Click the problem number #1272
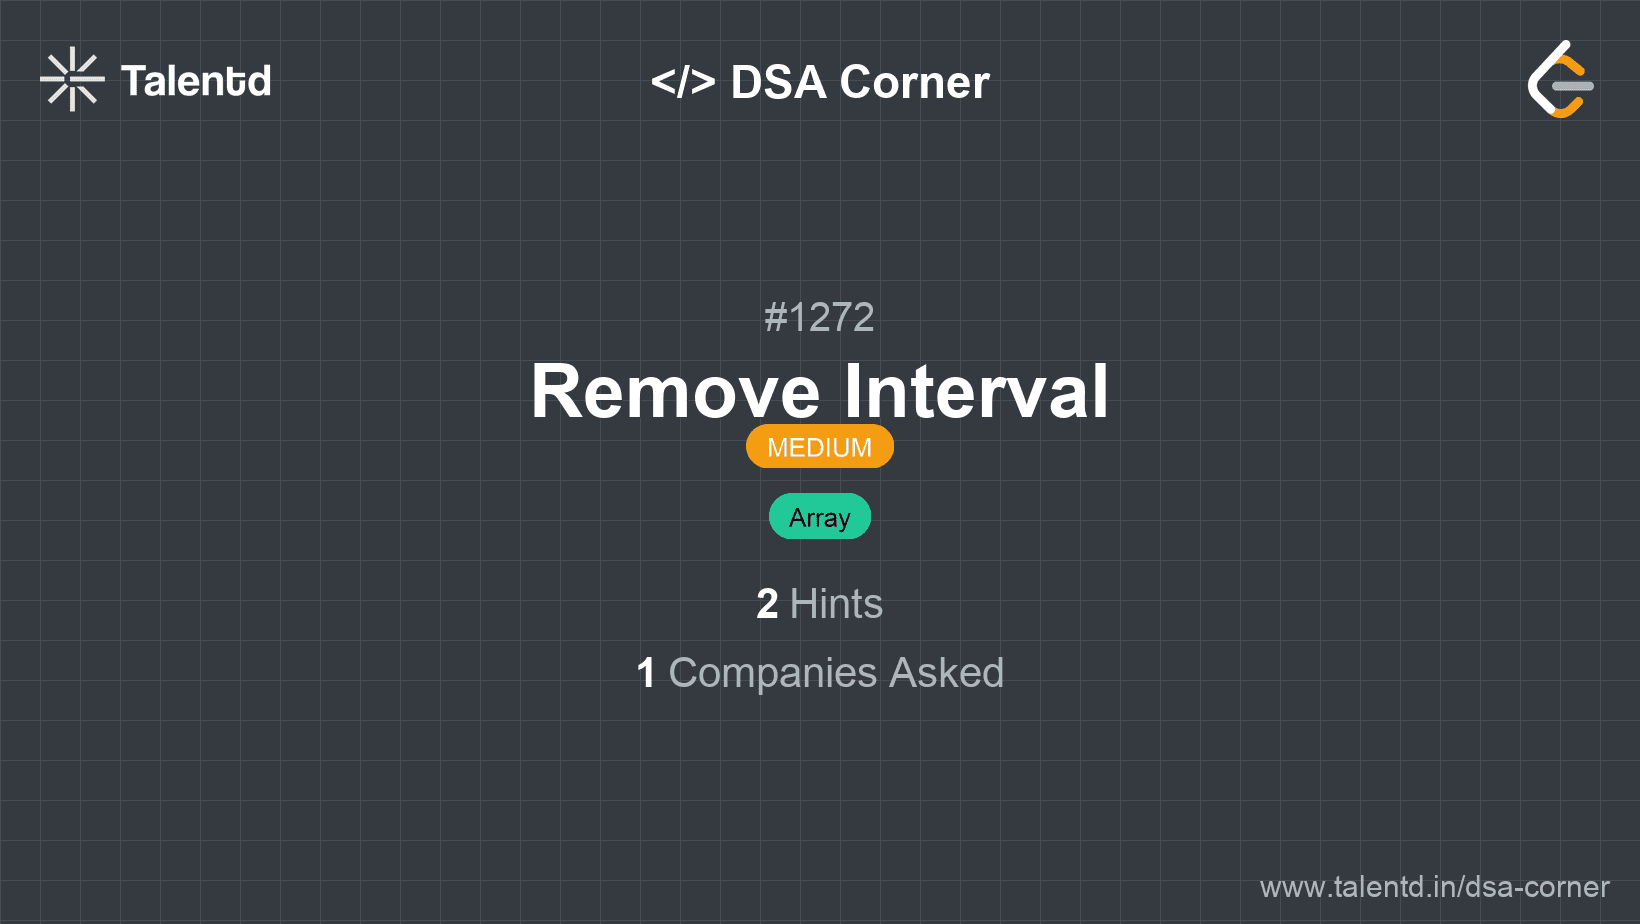The width and height of the screenshot is (1640, 924). 819,317
